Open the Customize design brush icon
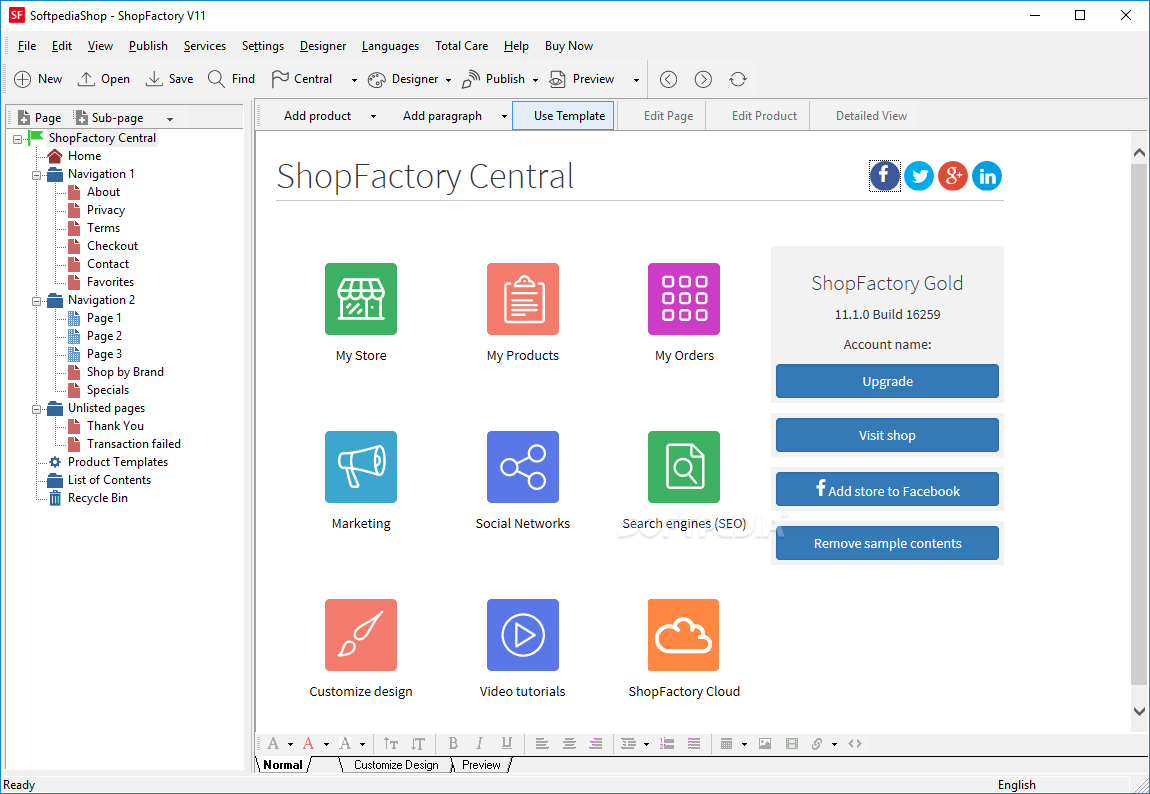Screen dimensions: 1150x794 point(361,635)
